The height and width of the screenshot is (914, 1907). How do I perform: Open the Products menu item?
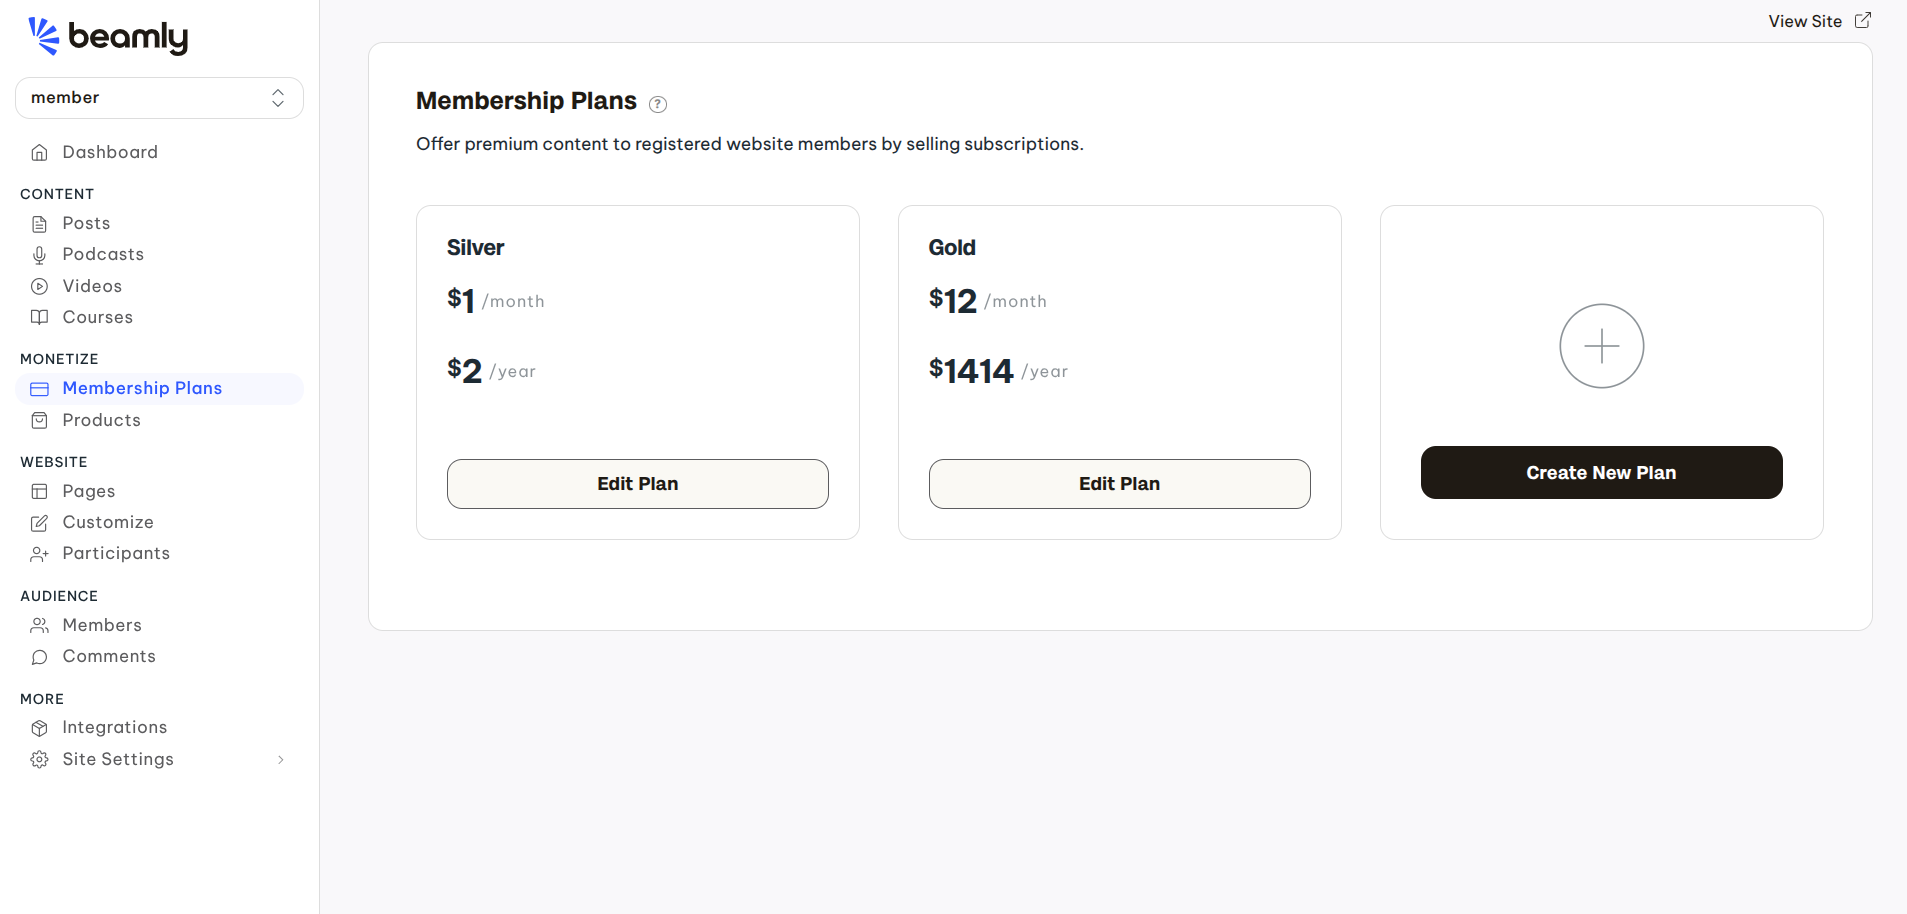click(x=101, y=420)
